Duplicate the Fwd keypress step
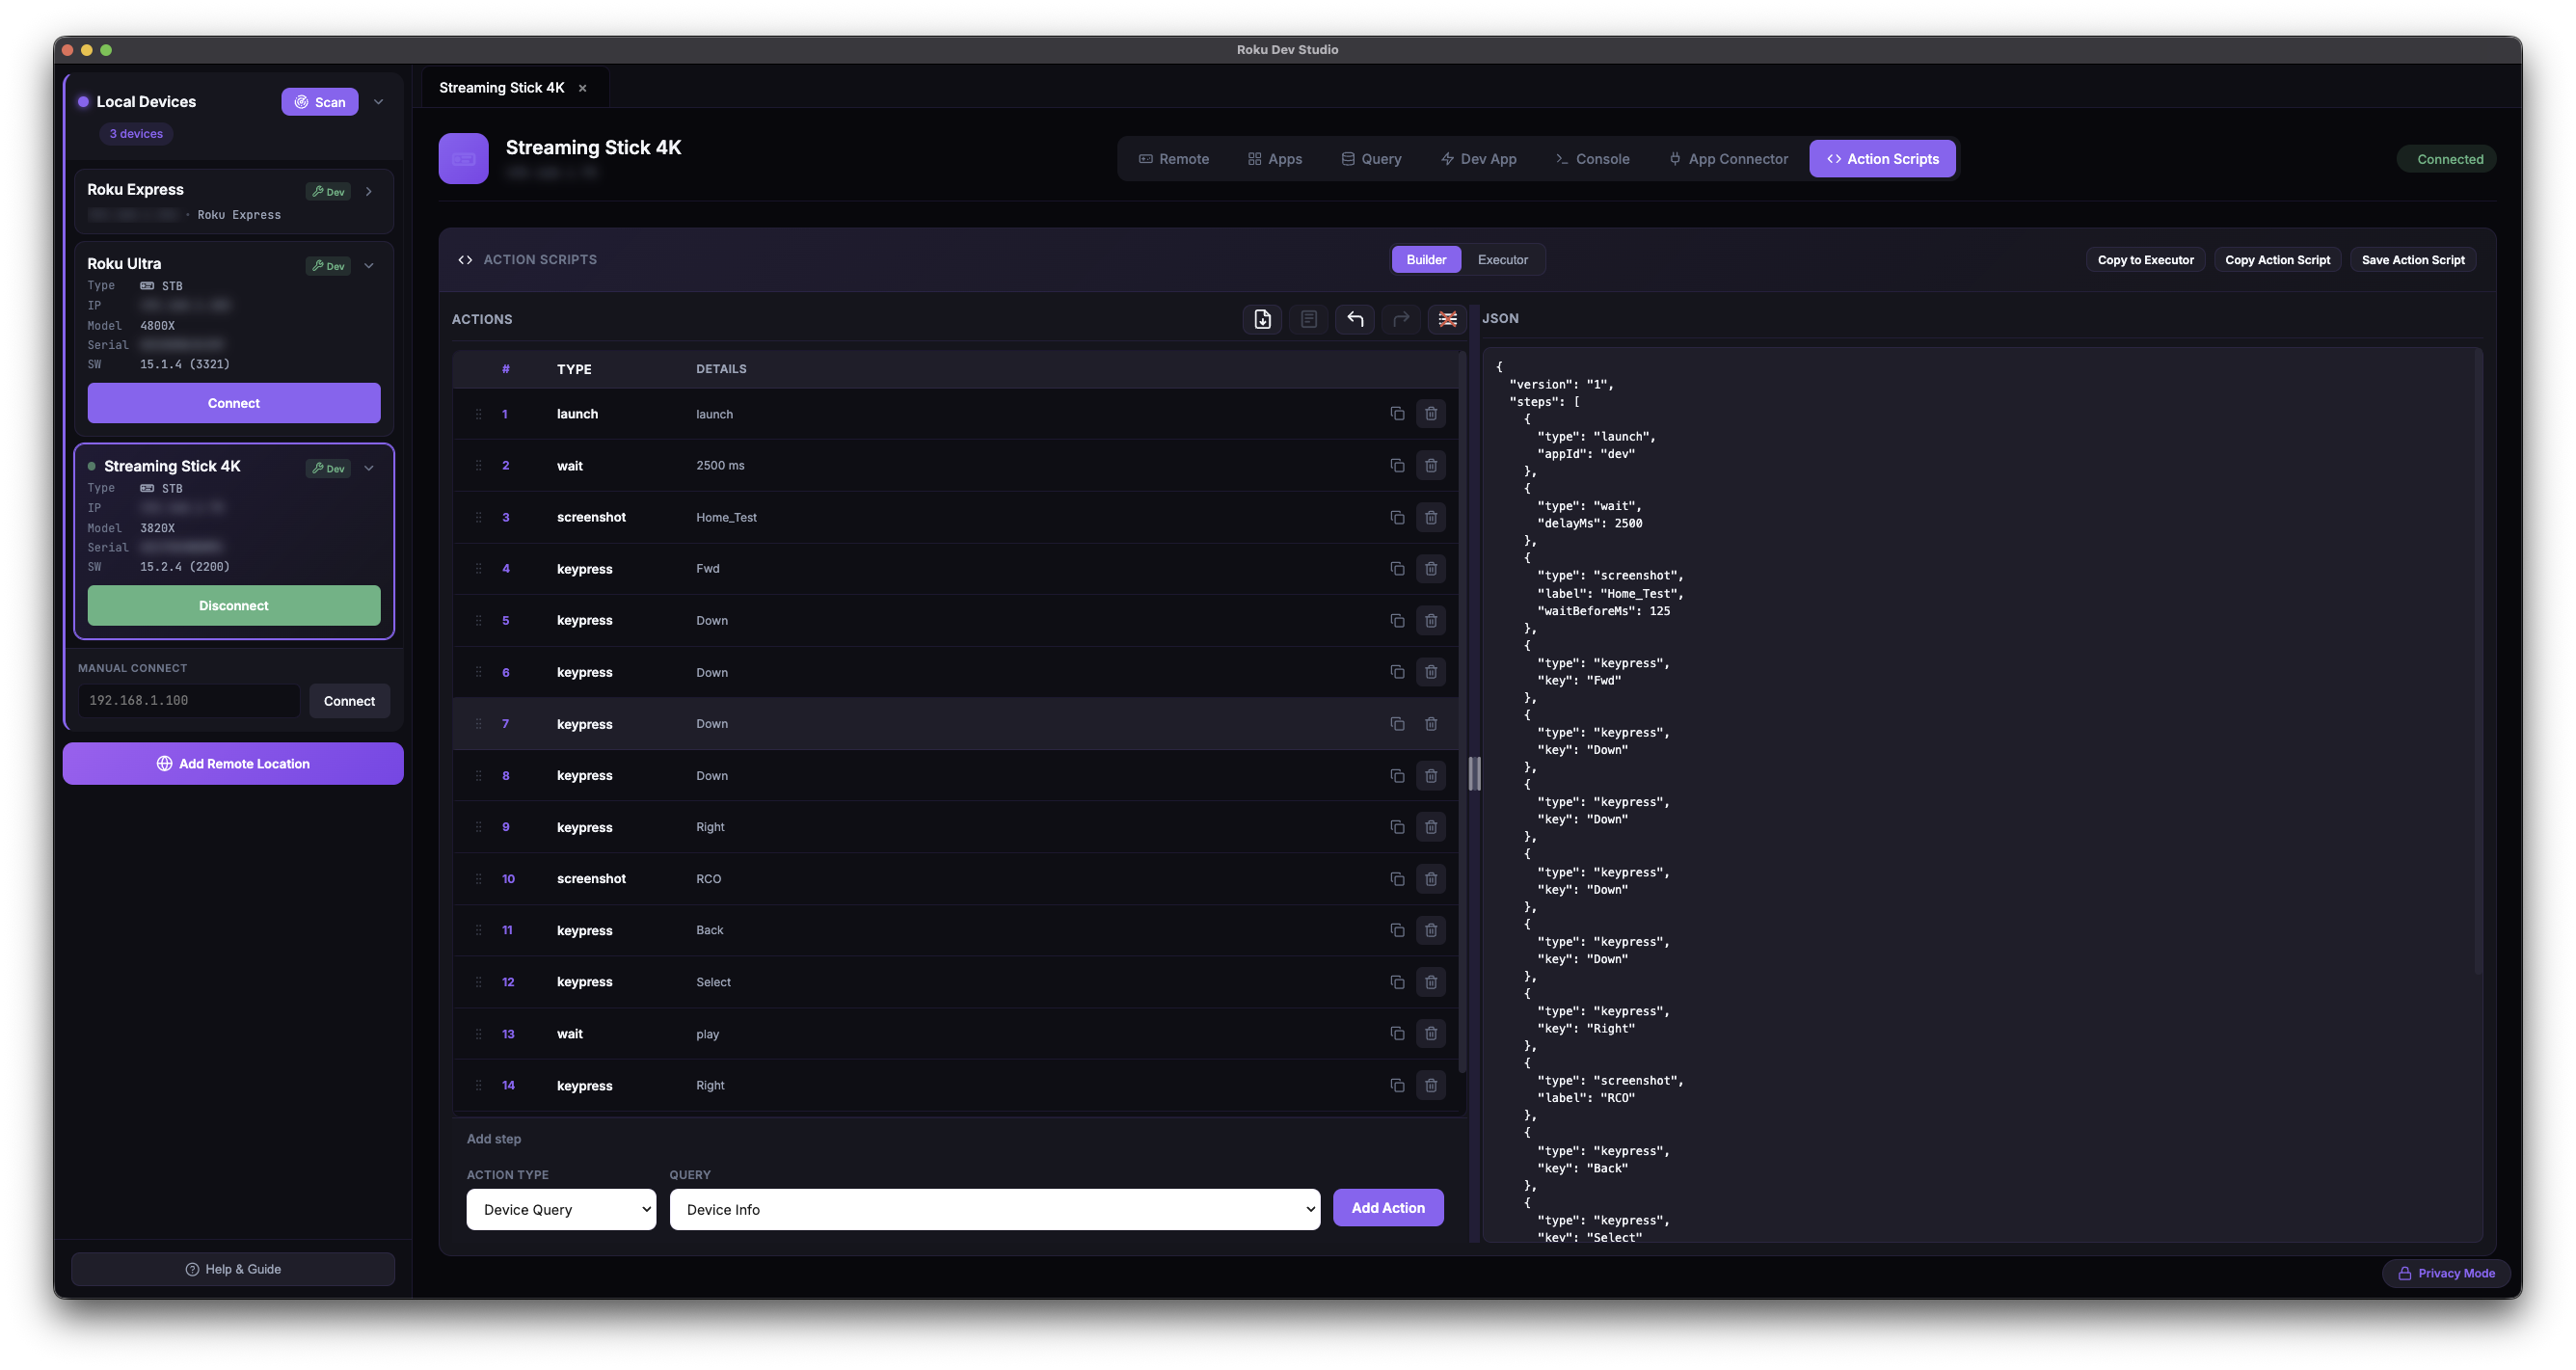This screenshot has width=2576, height=1370. click(1397, 569)
